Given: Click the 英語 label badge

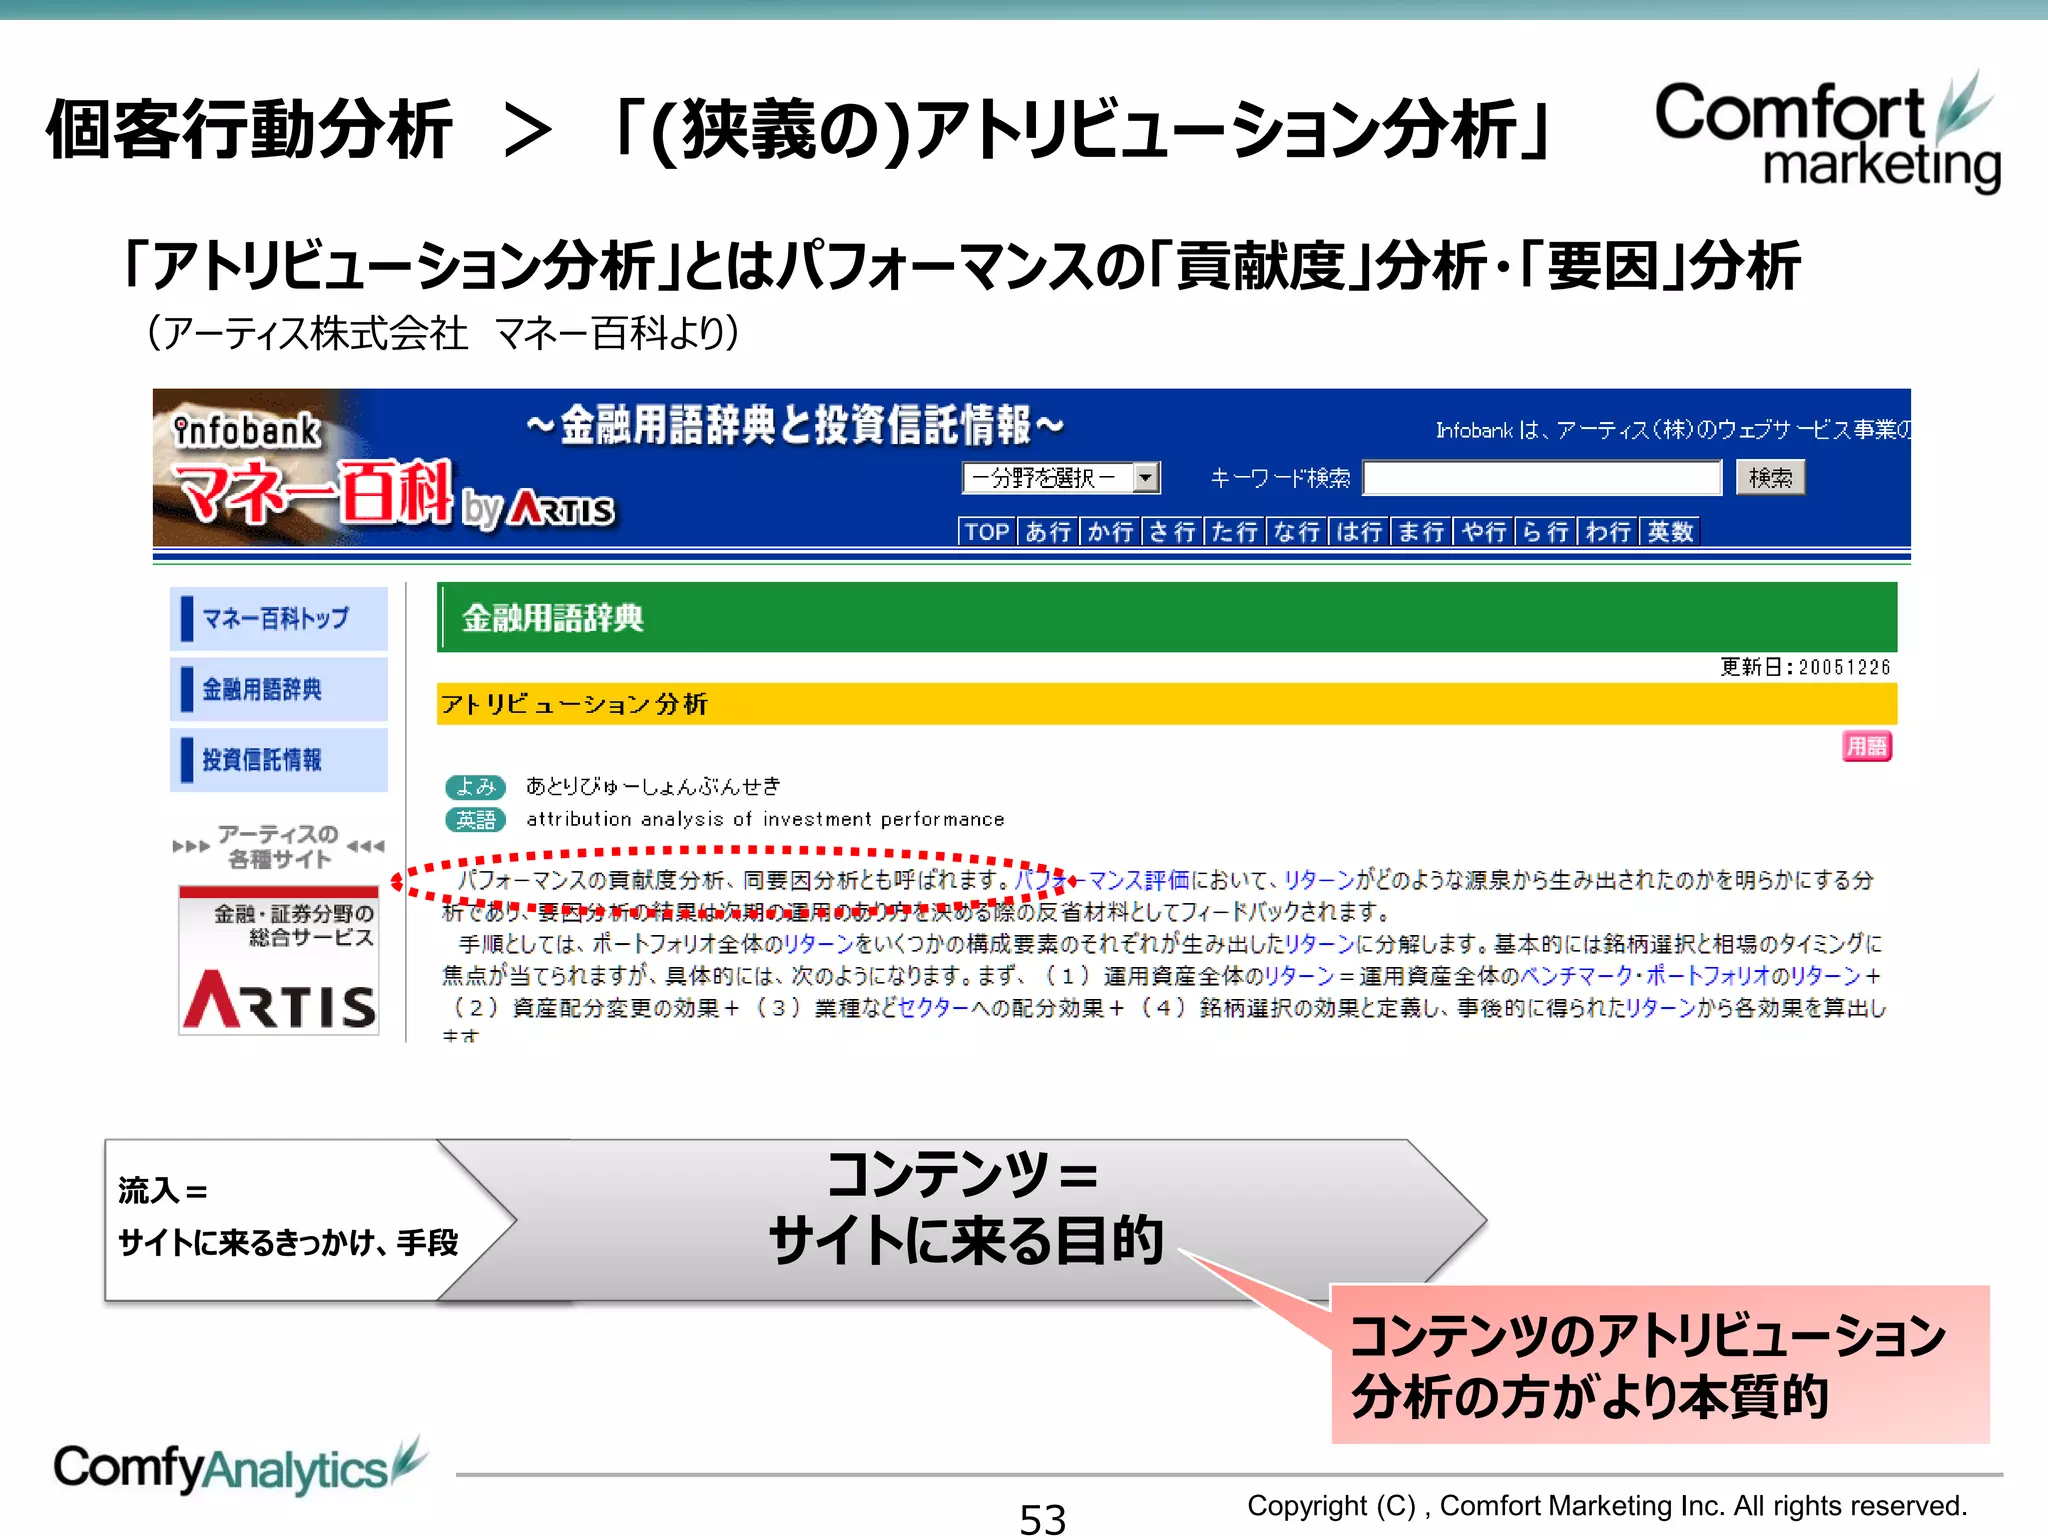Looking at the screenshot, I should [475, 820].
